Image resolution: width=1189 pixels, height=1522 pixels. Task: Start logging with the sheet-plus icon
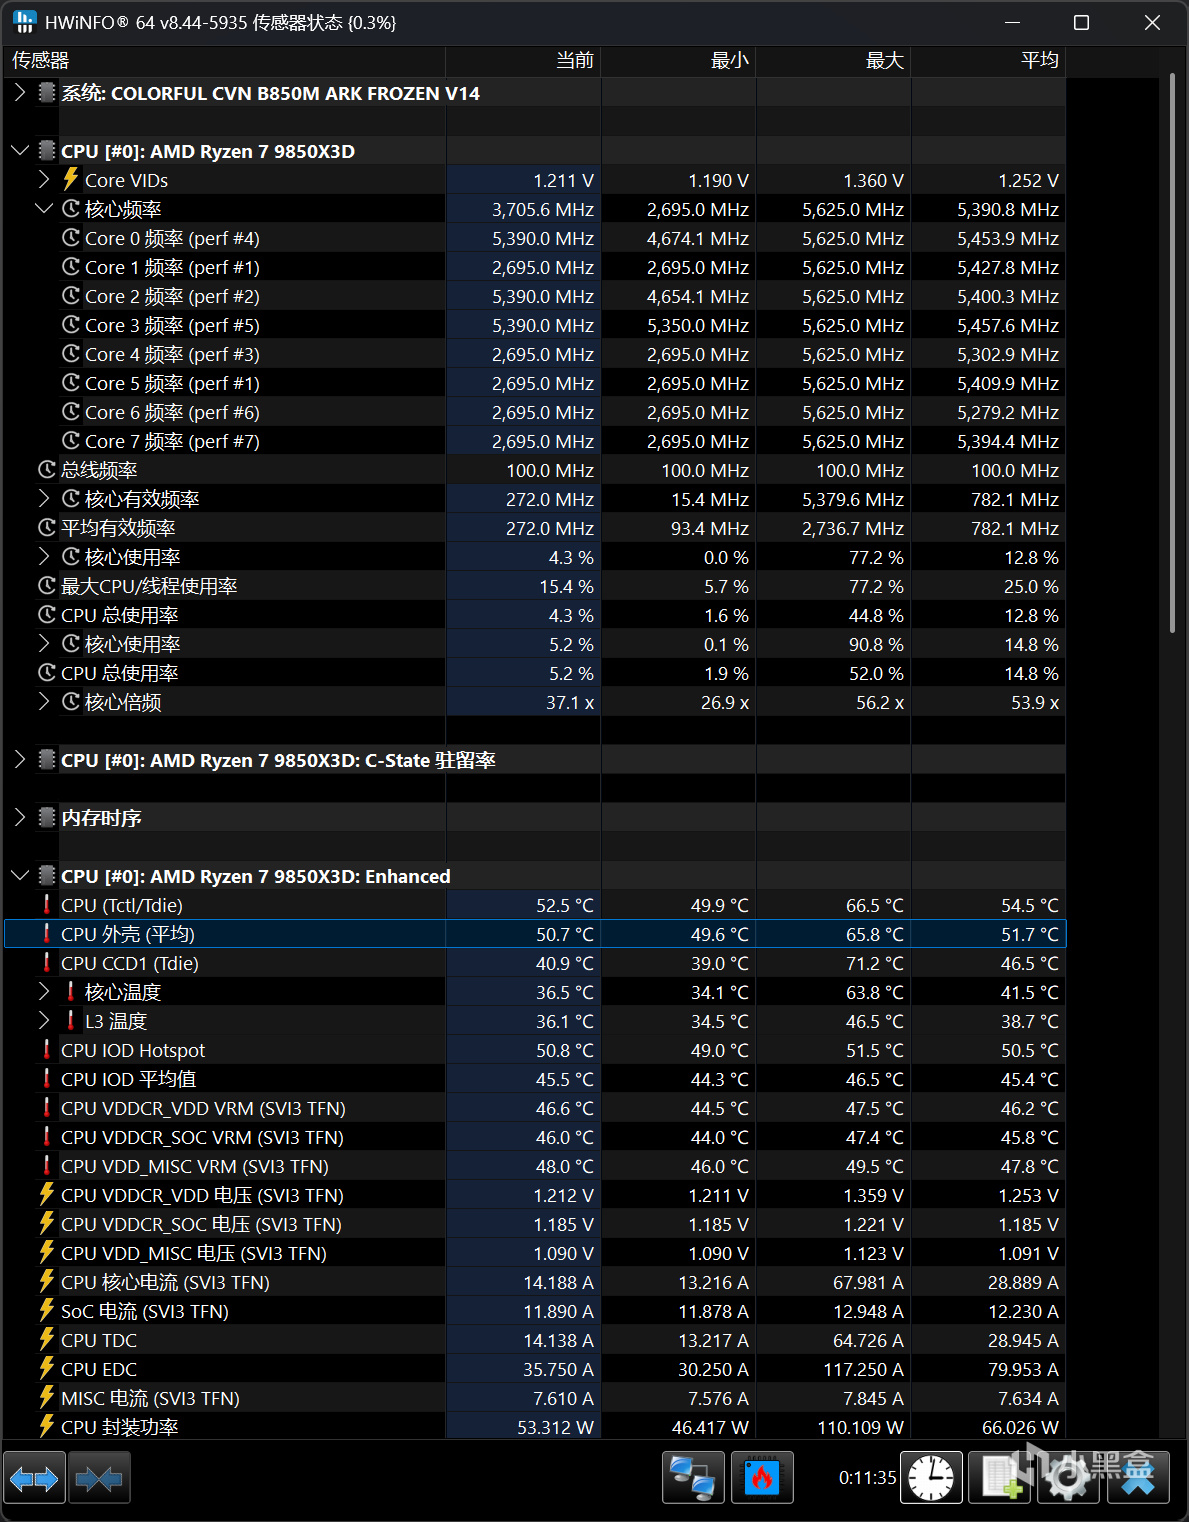click(x=1000, y=1478)
